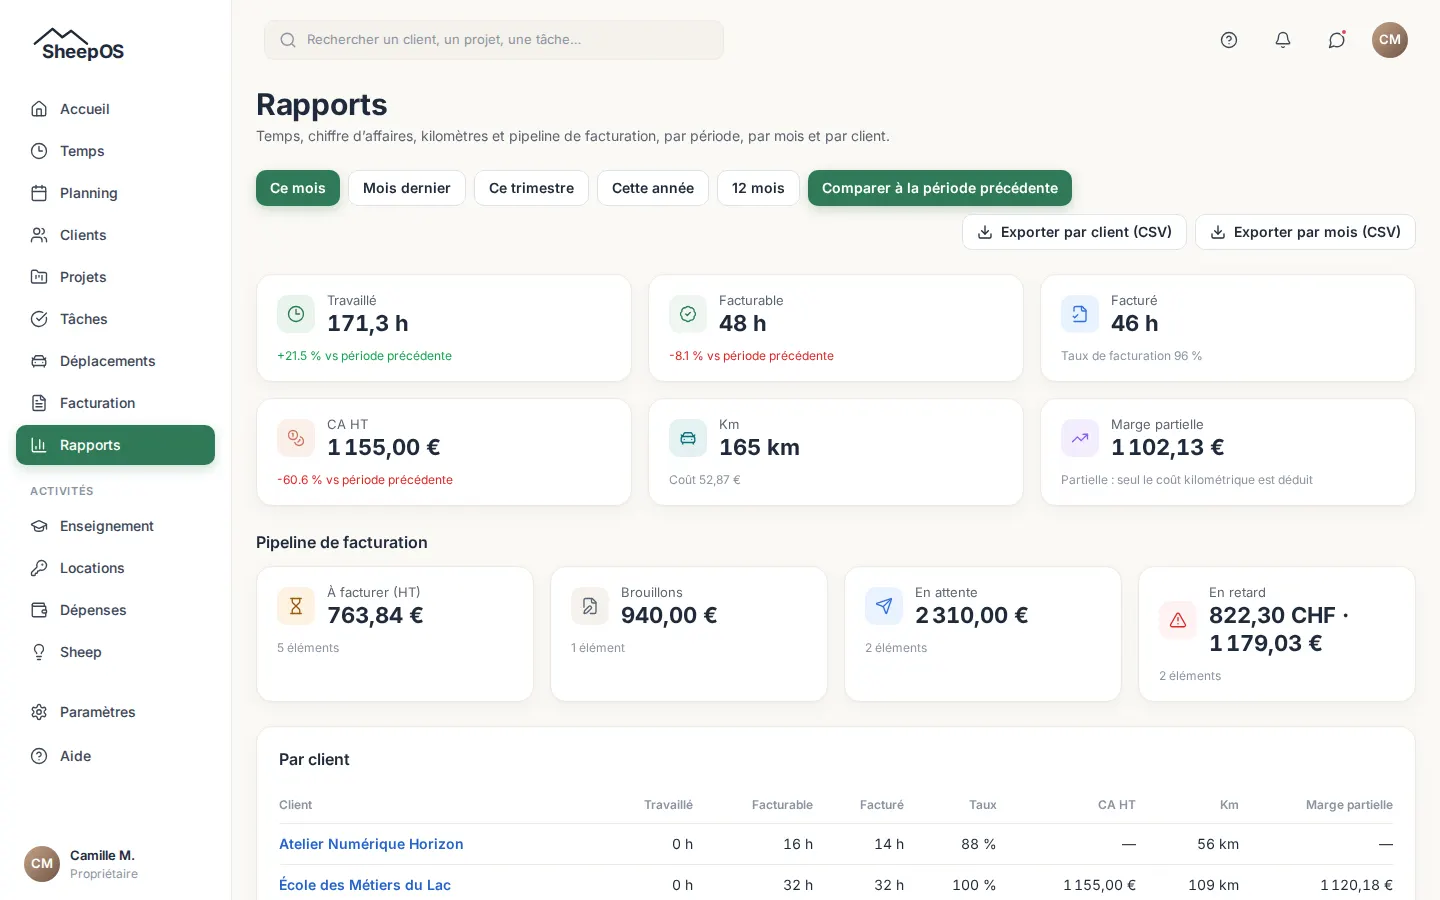Open the messages chat icon
The height and width of the screenshot is (900, 1440).
pyautogui.click(x=1337, y=40)
